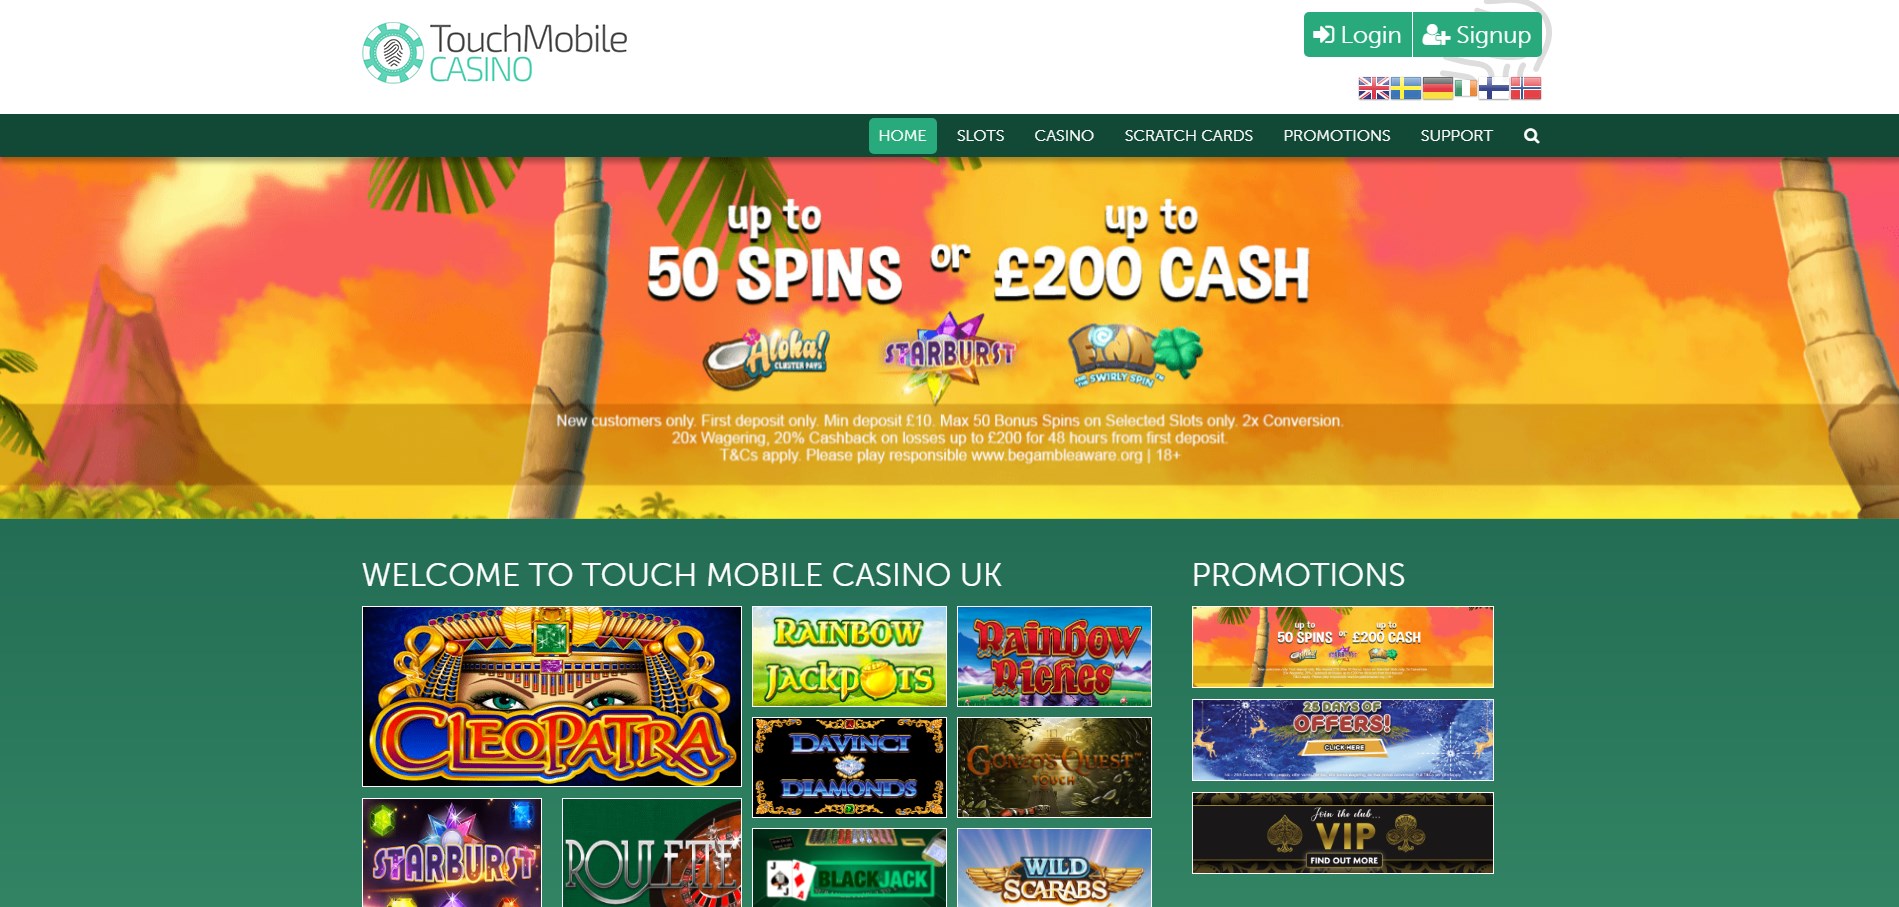Open the DaVinci Diamonds game tile
The width and height of the screenshot is (1899, 907).
click(x=849, y=767)
